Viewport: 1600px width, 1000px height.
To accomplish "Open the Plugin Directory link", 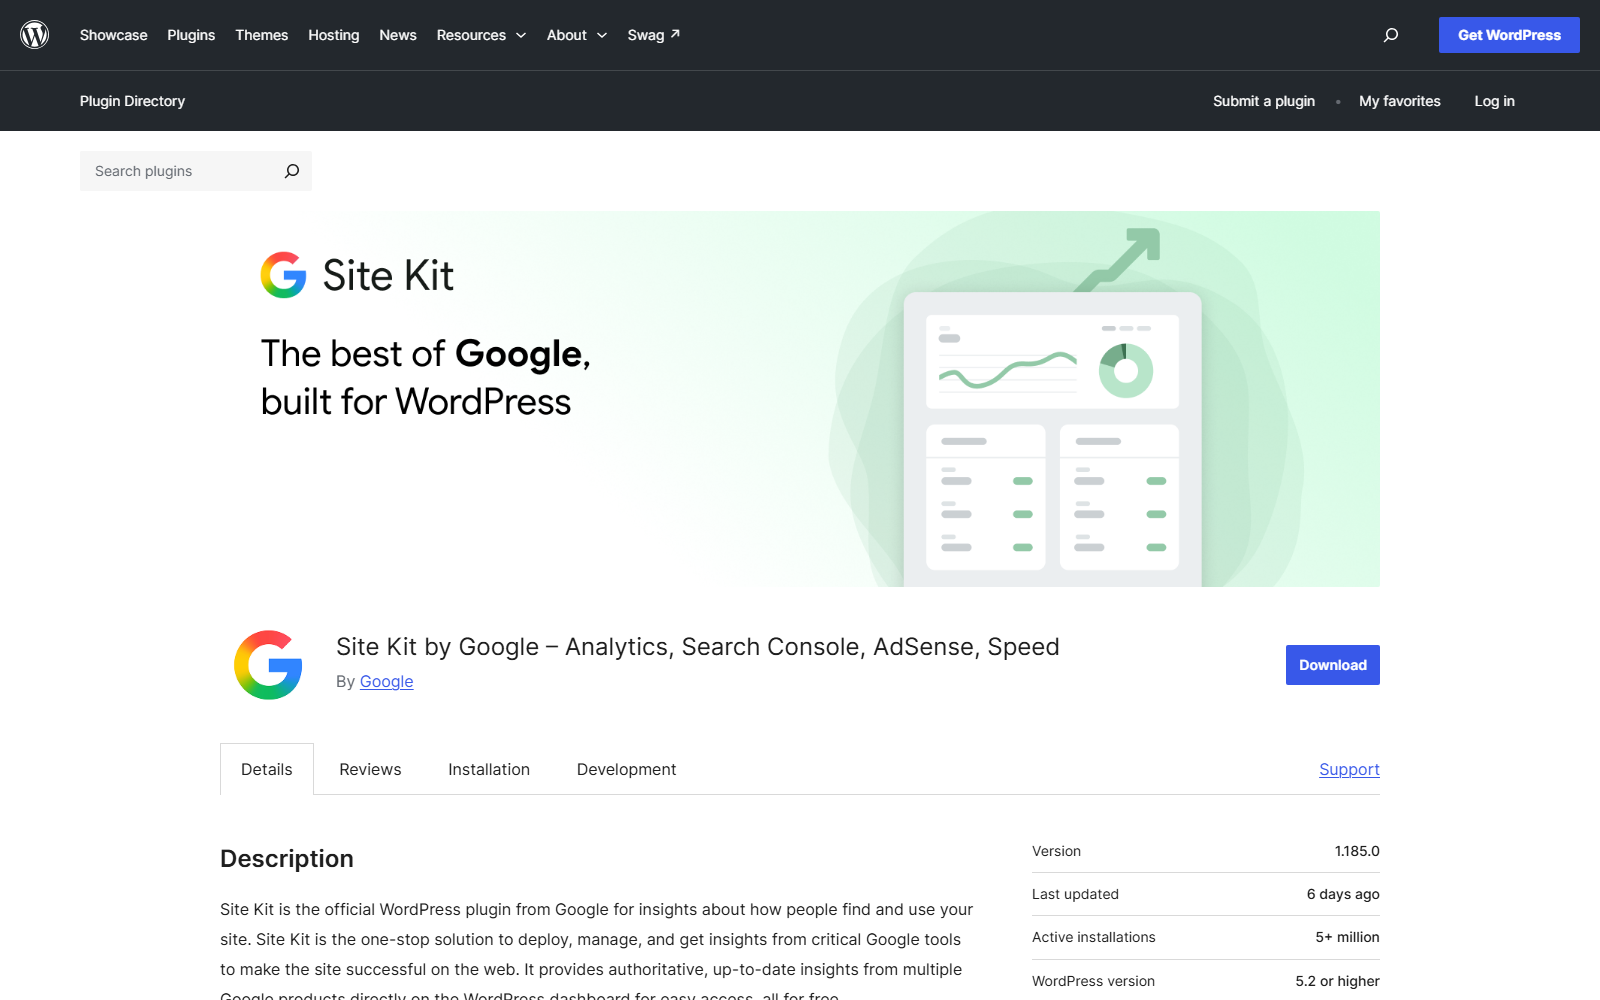I will point(132,101).
